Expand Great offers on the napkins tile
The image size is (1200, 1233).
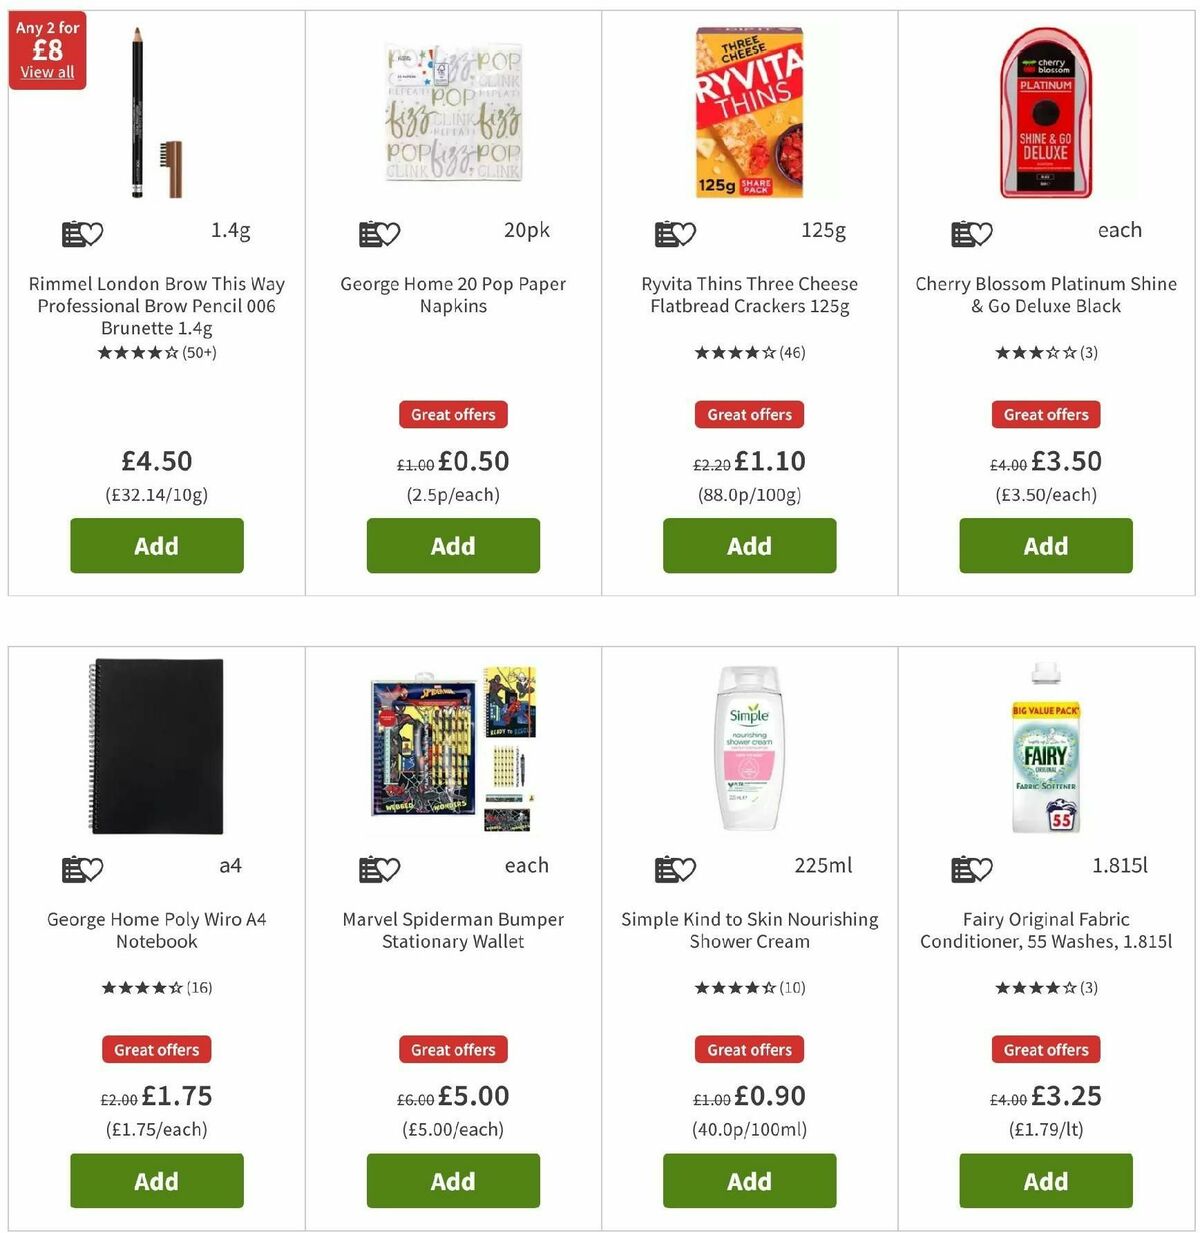[453, 414]
